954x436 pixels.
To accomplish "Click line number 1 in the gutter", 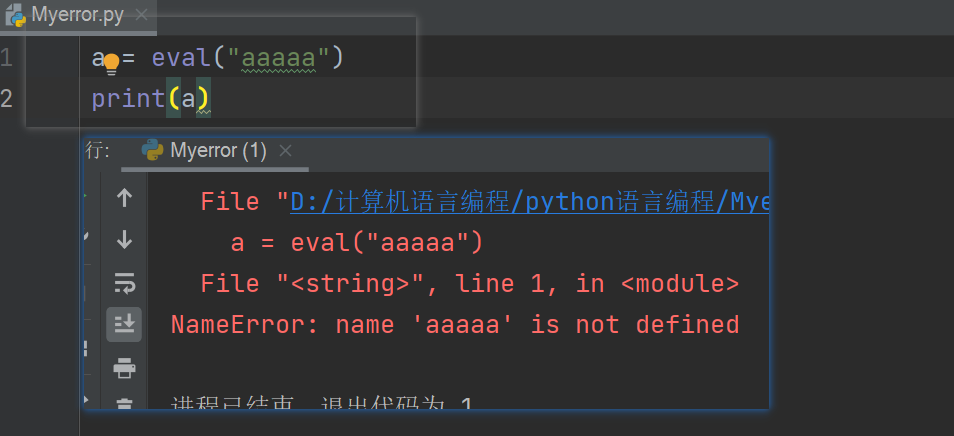I will click(x=7, y=58).
